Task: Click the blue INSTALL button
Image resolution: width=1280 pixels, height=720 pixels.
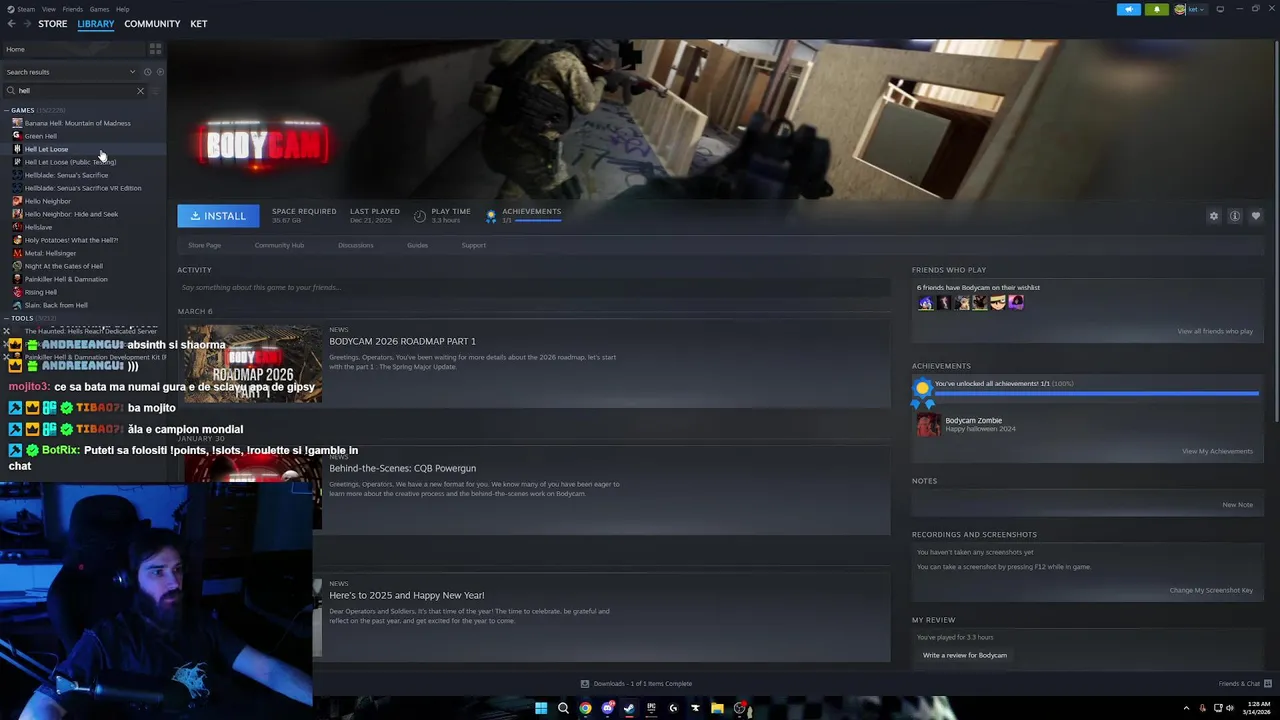Action: (x=218, y=216)
